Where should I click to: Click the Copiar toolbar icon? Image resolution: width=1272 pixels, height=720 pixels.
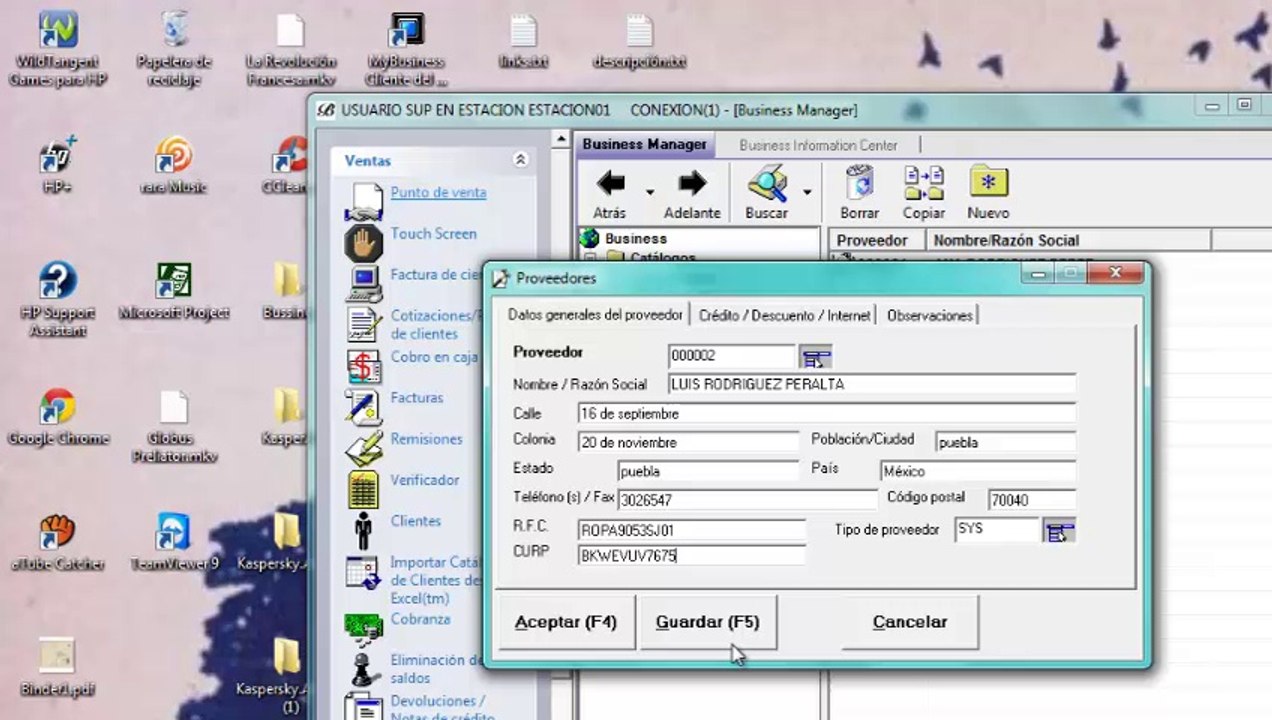924,183
